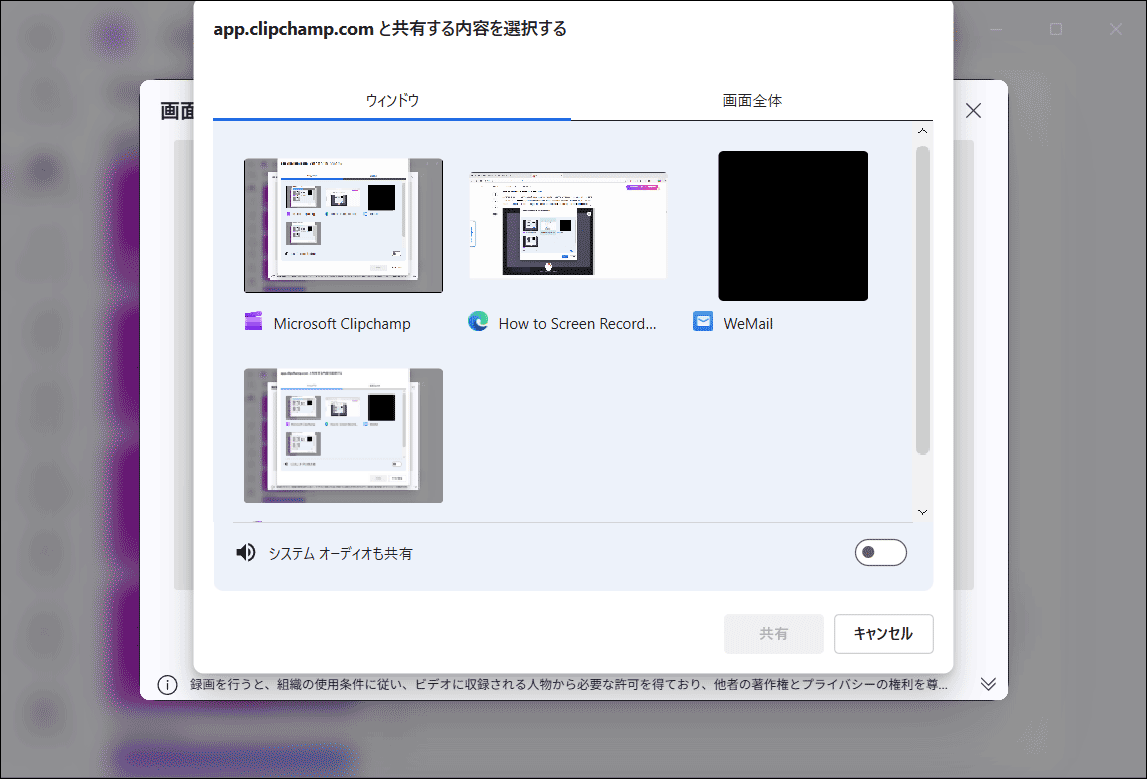
Task: Click the scrollbar down arrow
Action: (922, 511)
